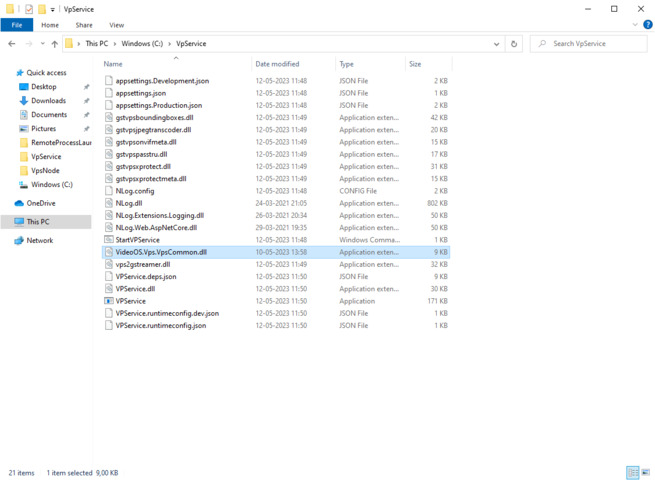Open the Share ribbon tab
Screen dimensions: 655x480
84,25
